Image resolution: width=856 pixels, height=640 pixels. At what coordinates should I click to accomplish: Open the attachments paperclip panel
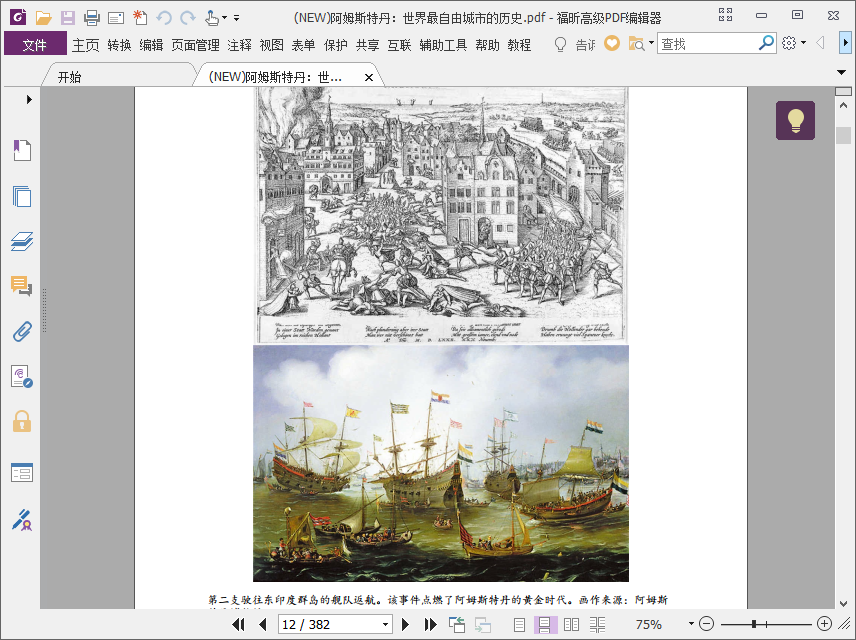tap(22, 331)
